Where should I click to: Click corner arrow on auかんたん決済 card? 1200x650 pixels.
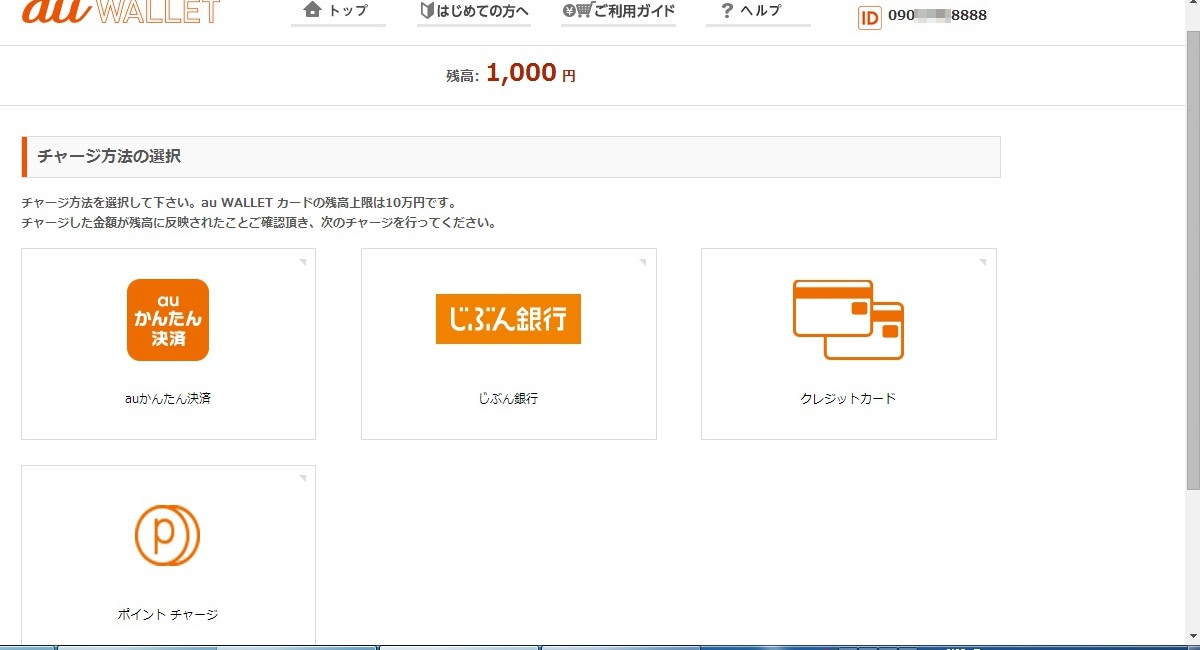point(303,262)
